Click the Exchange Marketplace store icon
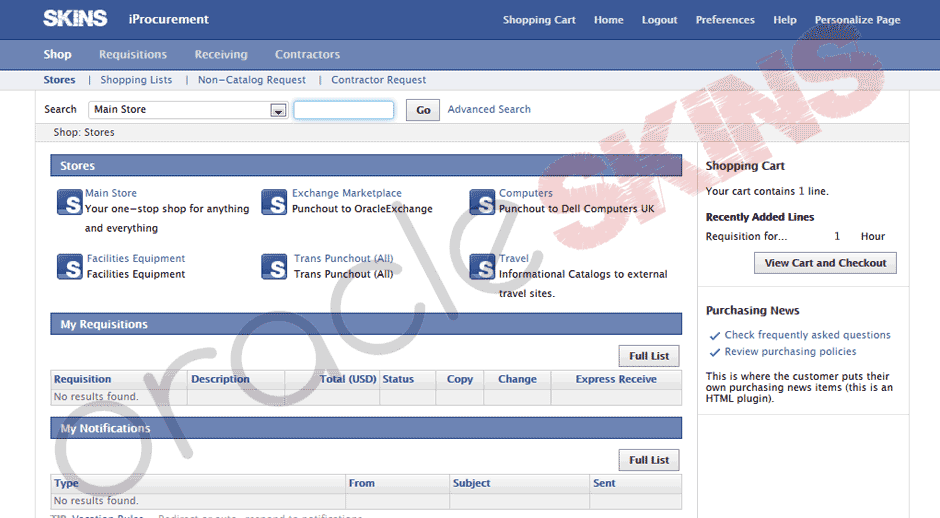The height and width of the screenshot is (518, 940). click(274, 202)
